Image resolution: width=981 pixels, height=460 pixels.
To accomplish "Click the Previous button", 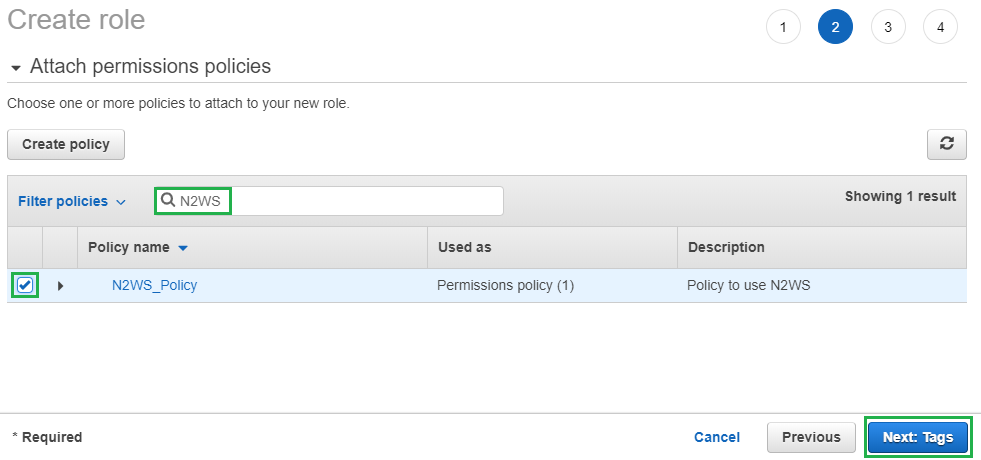I will coord(811,437).
